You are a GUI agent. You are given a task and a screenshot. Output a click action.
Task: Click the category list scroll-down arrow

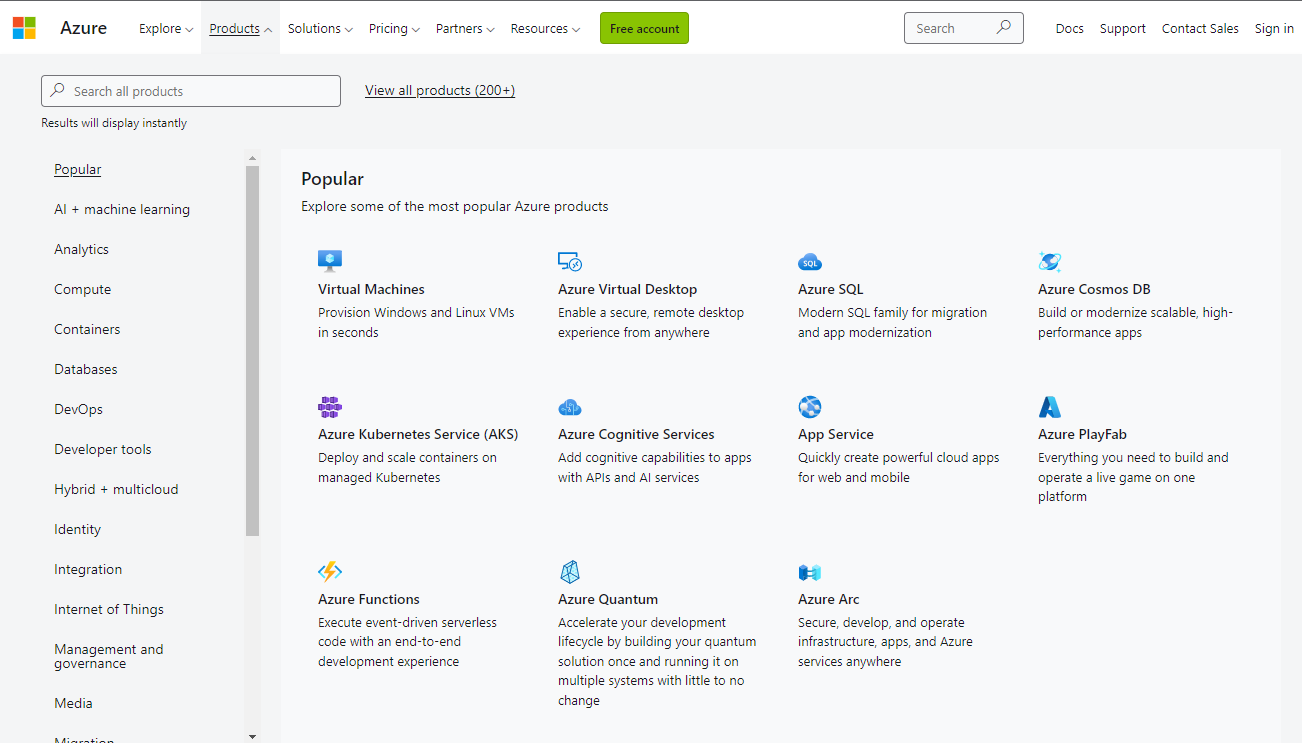click(252, 736)
